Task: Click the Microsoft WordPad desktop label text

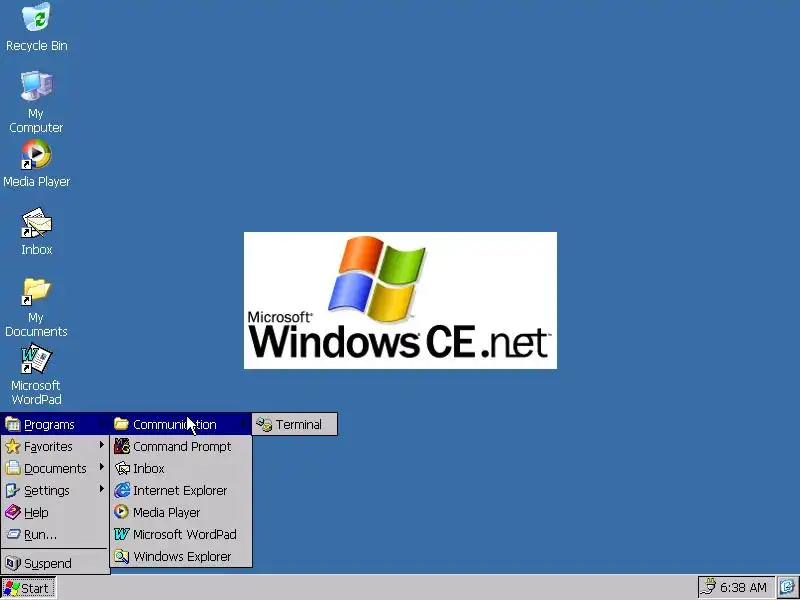Action: point(36,392)
